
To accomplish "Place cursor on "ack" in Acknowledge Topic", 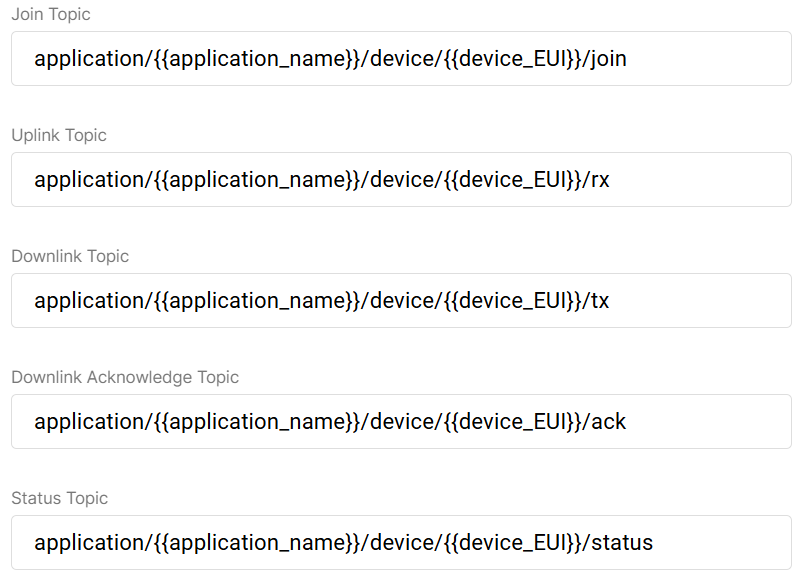I will (609, 421).
